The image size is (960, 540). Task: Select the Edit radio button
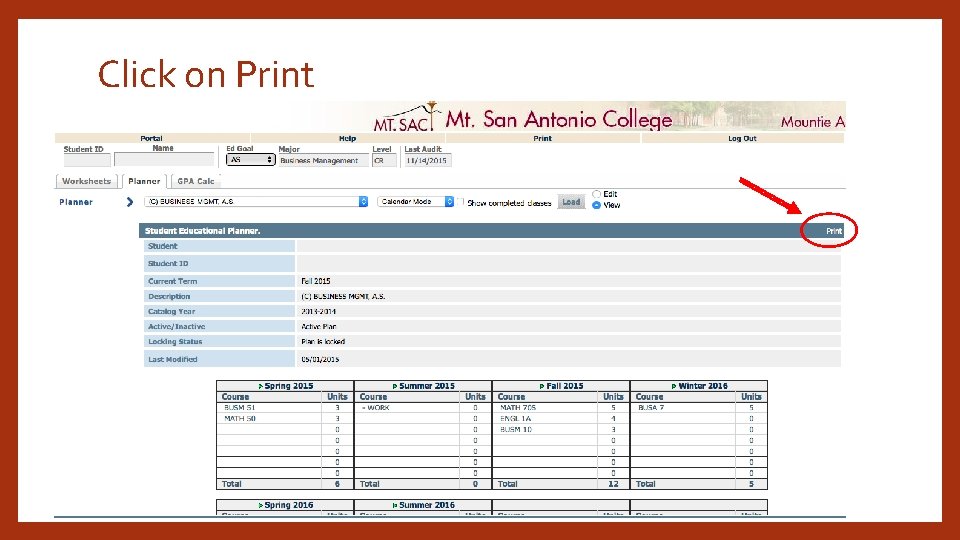596,194
